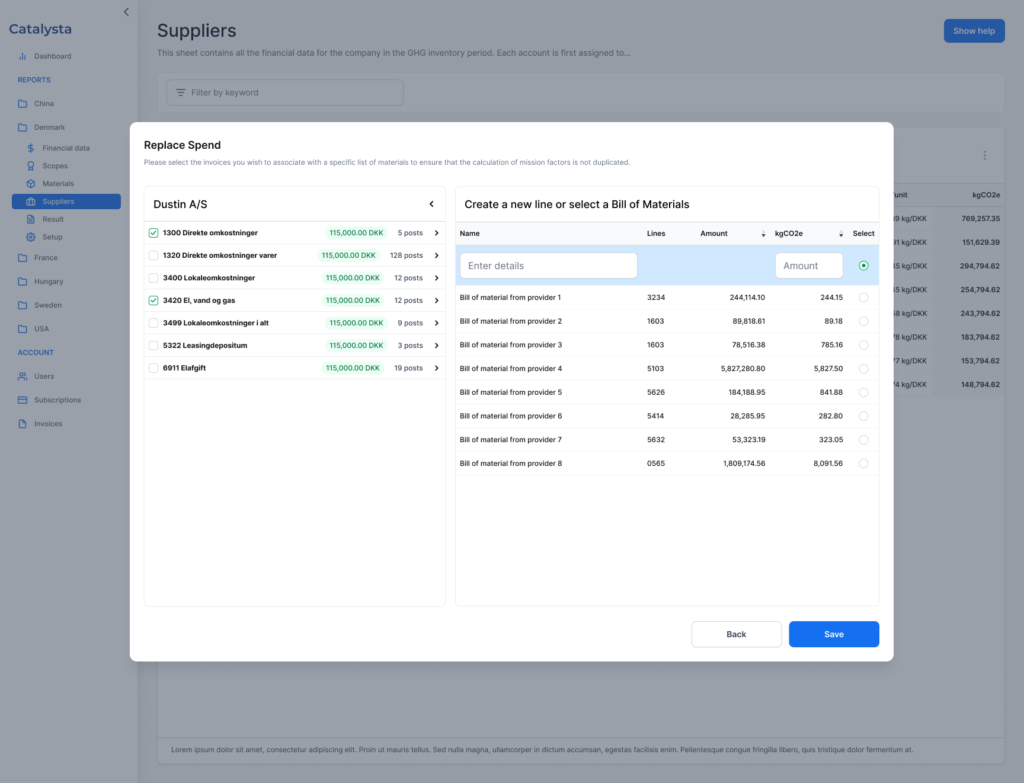Click the Scopes document icon in sidebar

[x=31, y=166]
